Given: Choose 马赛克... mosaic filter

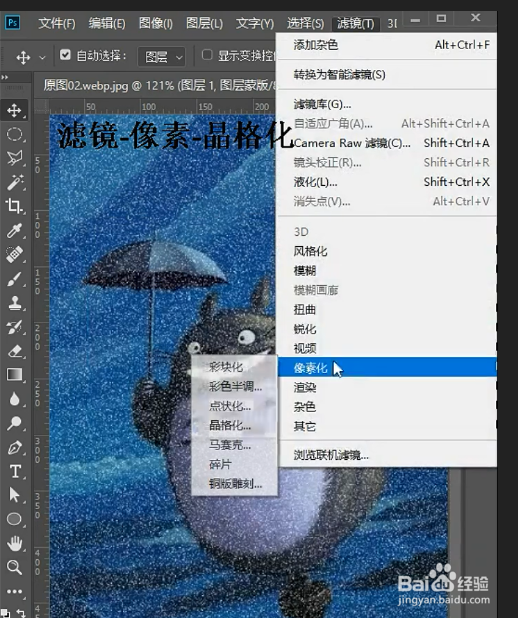Looking at the screenshot, I should pyautogui.click(x=235, y=445).
